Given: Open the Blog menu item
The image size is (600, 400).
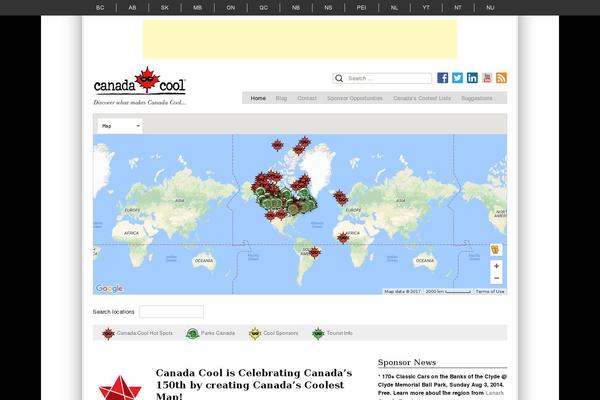Looking at the screenshot, I should (x=281, y=98).
